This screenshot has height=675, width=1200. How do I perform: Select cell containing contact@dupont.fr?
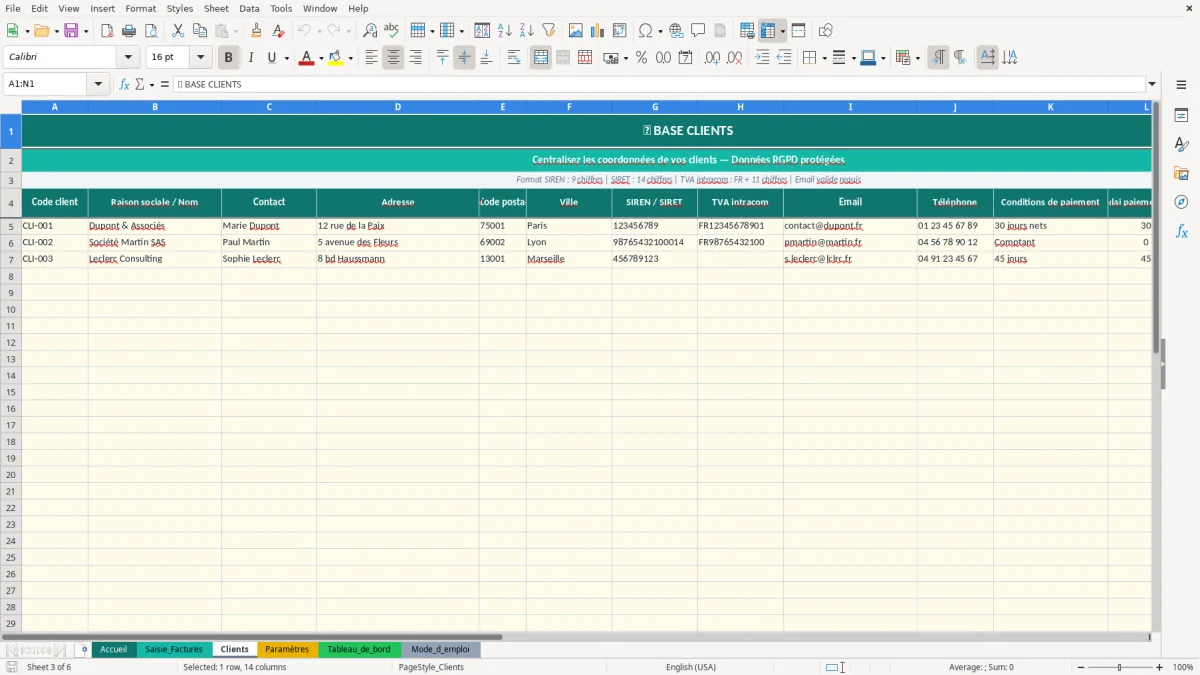(850, 226)
